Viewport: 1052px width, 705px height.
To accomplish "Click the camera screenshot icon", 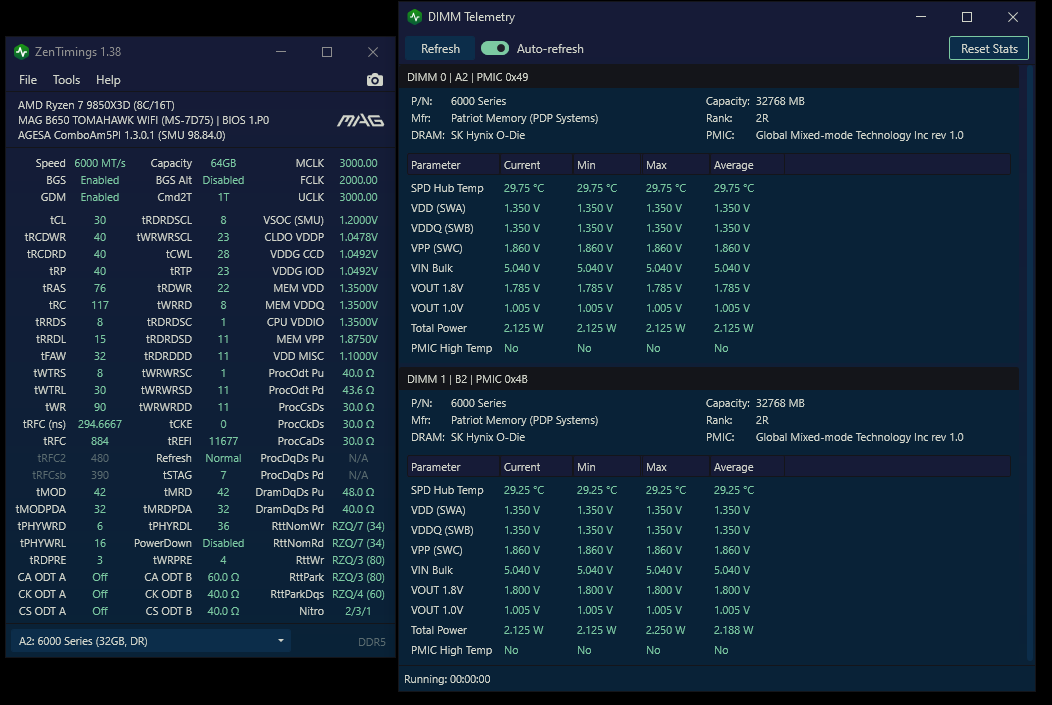I will click(374, 80).
